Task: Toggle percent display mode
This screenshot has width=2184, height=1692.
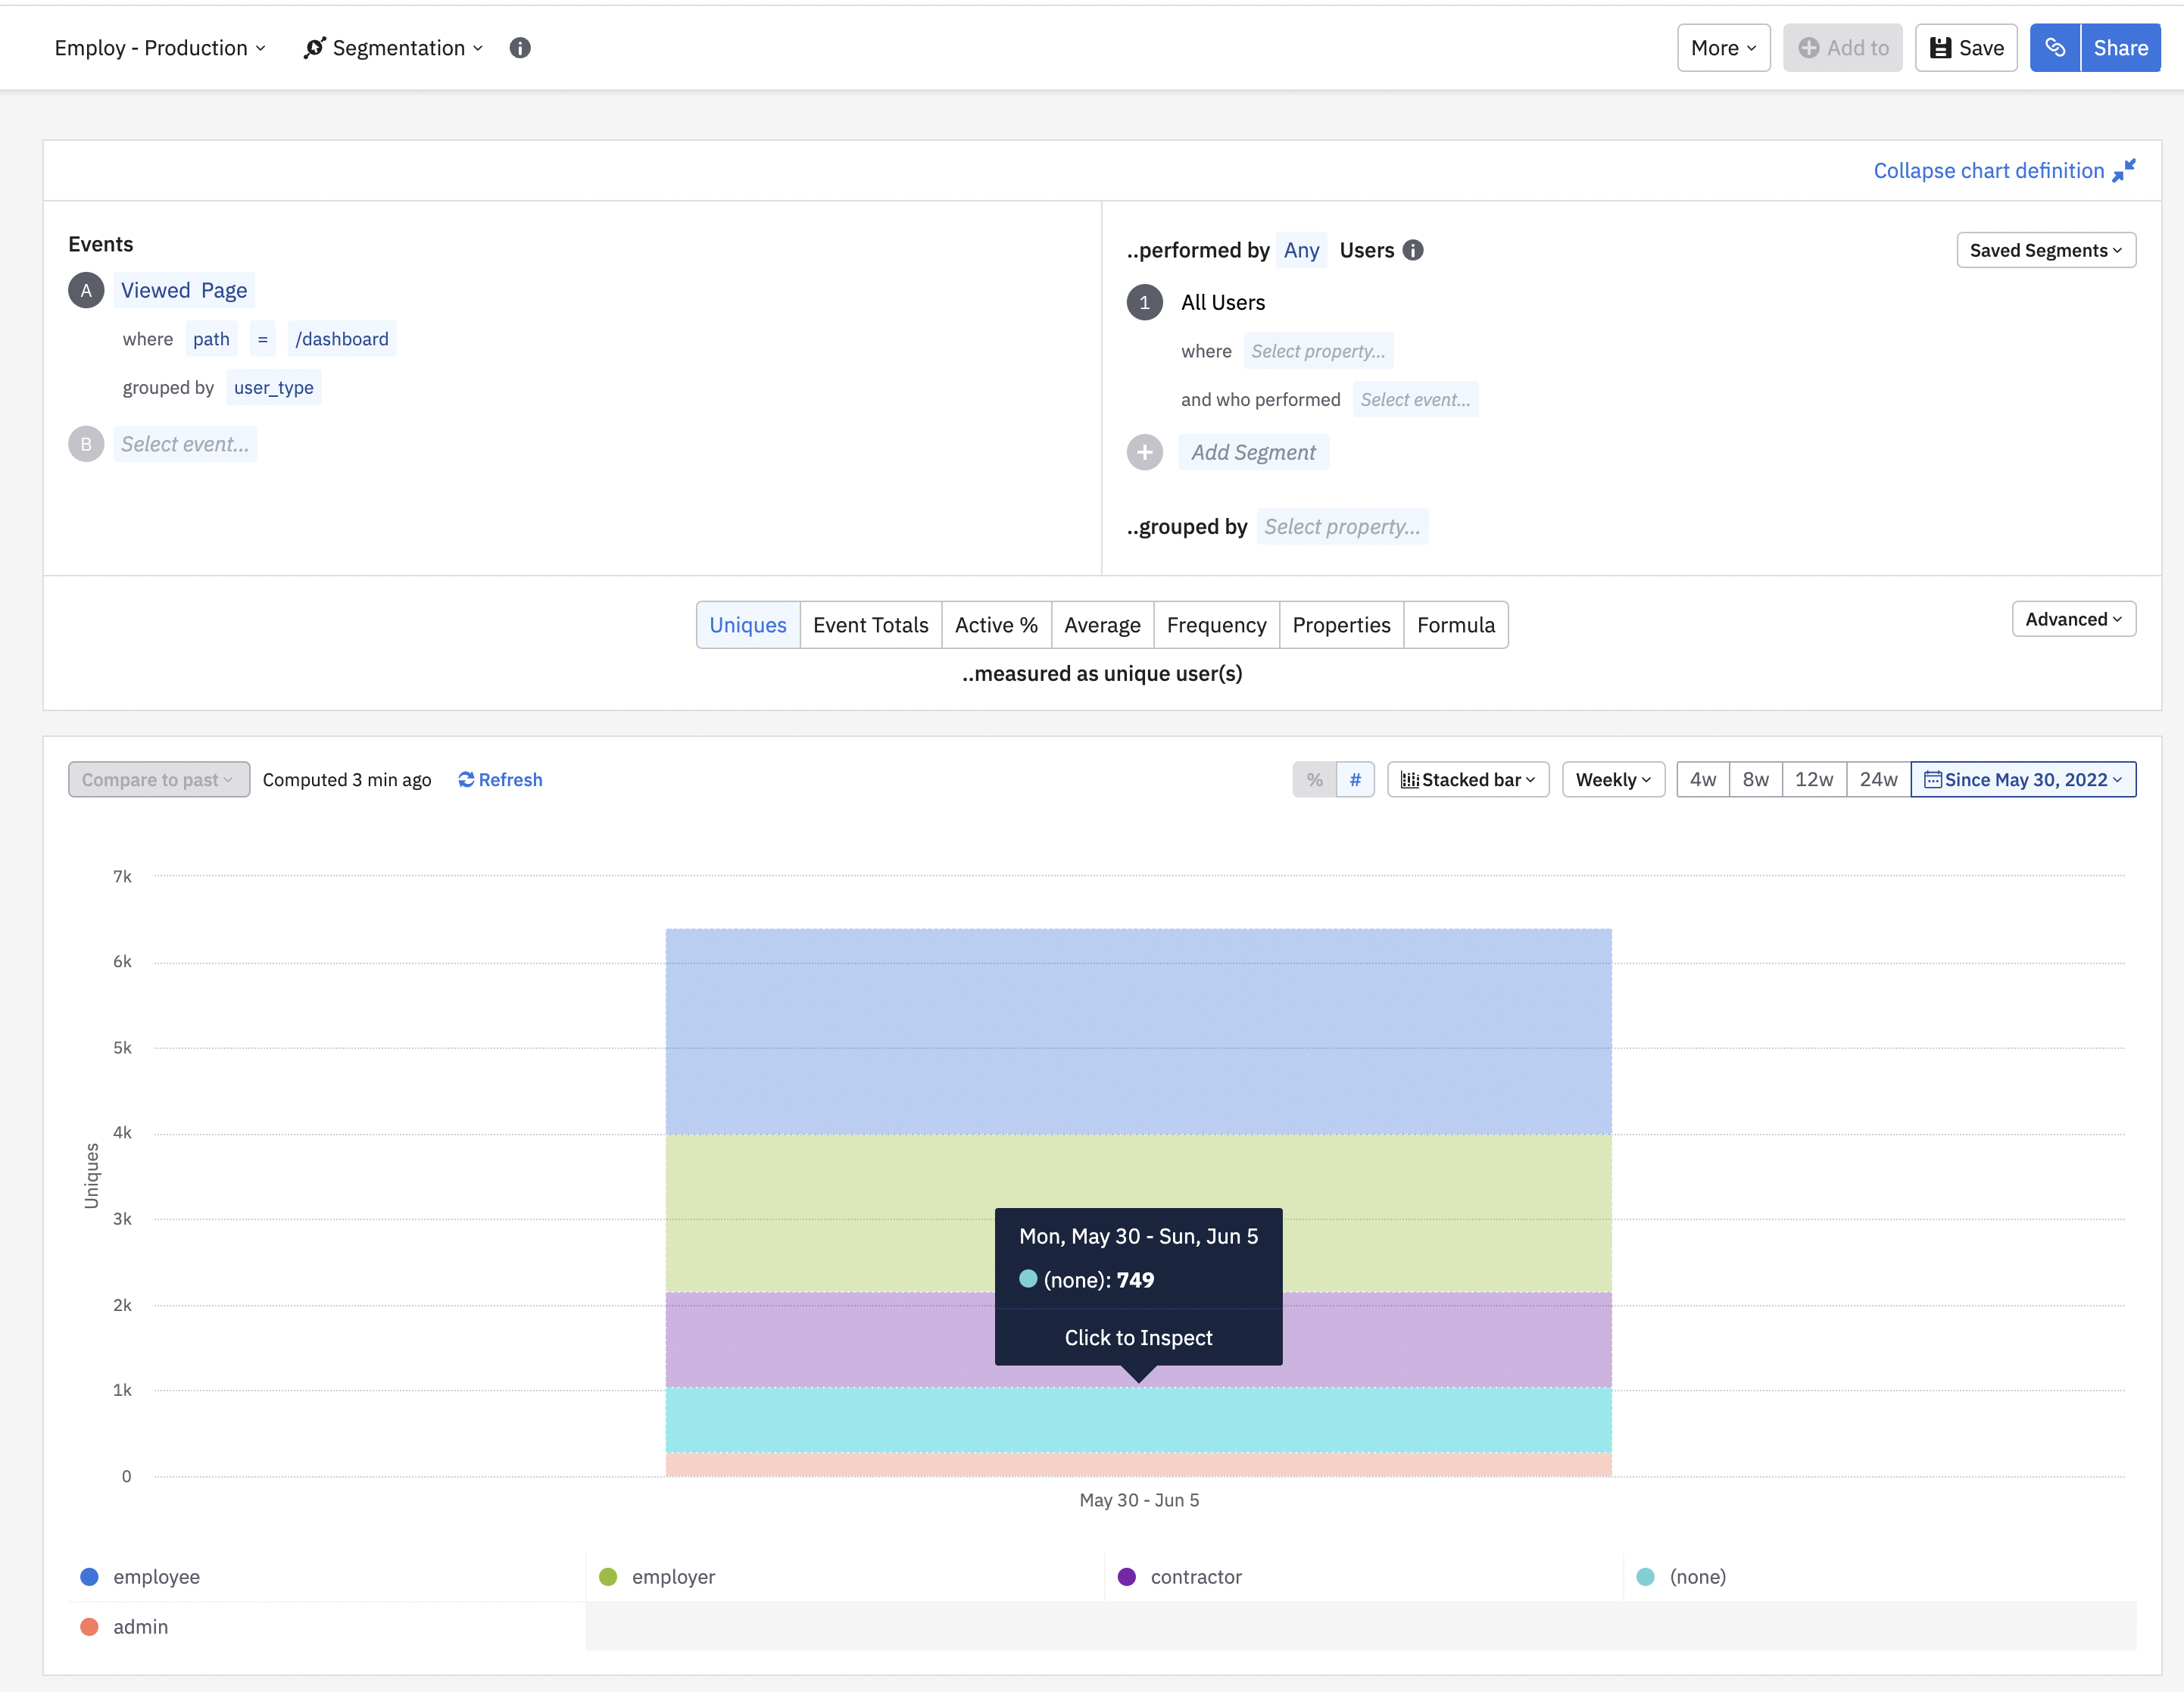Action: pos(1314,780)
